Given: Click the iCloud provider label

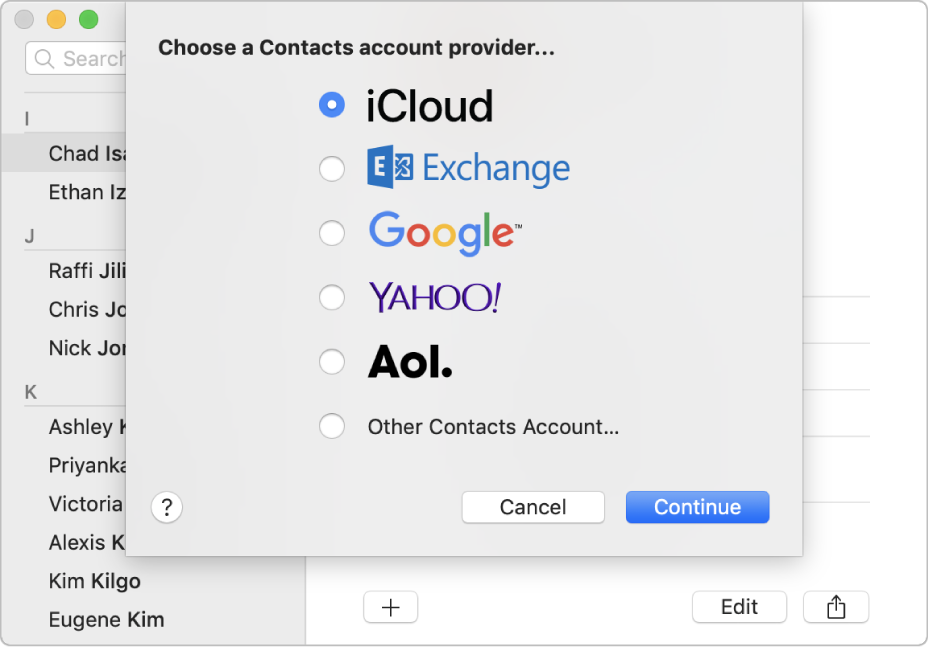Looking at the screenshot, I should [430, 105].
